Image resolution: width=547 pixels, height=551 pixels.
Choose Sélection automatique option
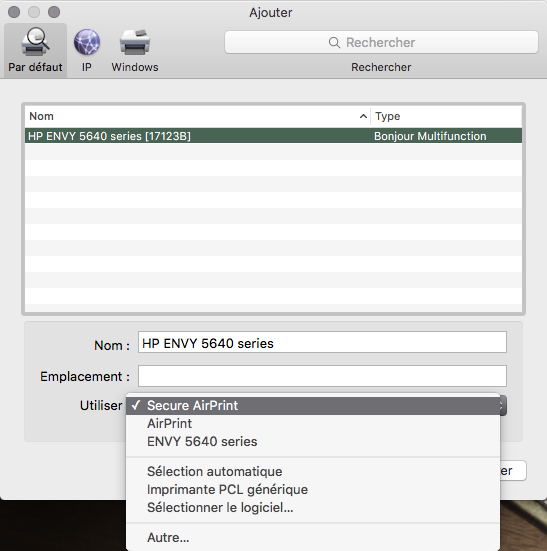click(313, 472)
